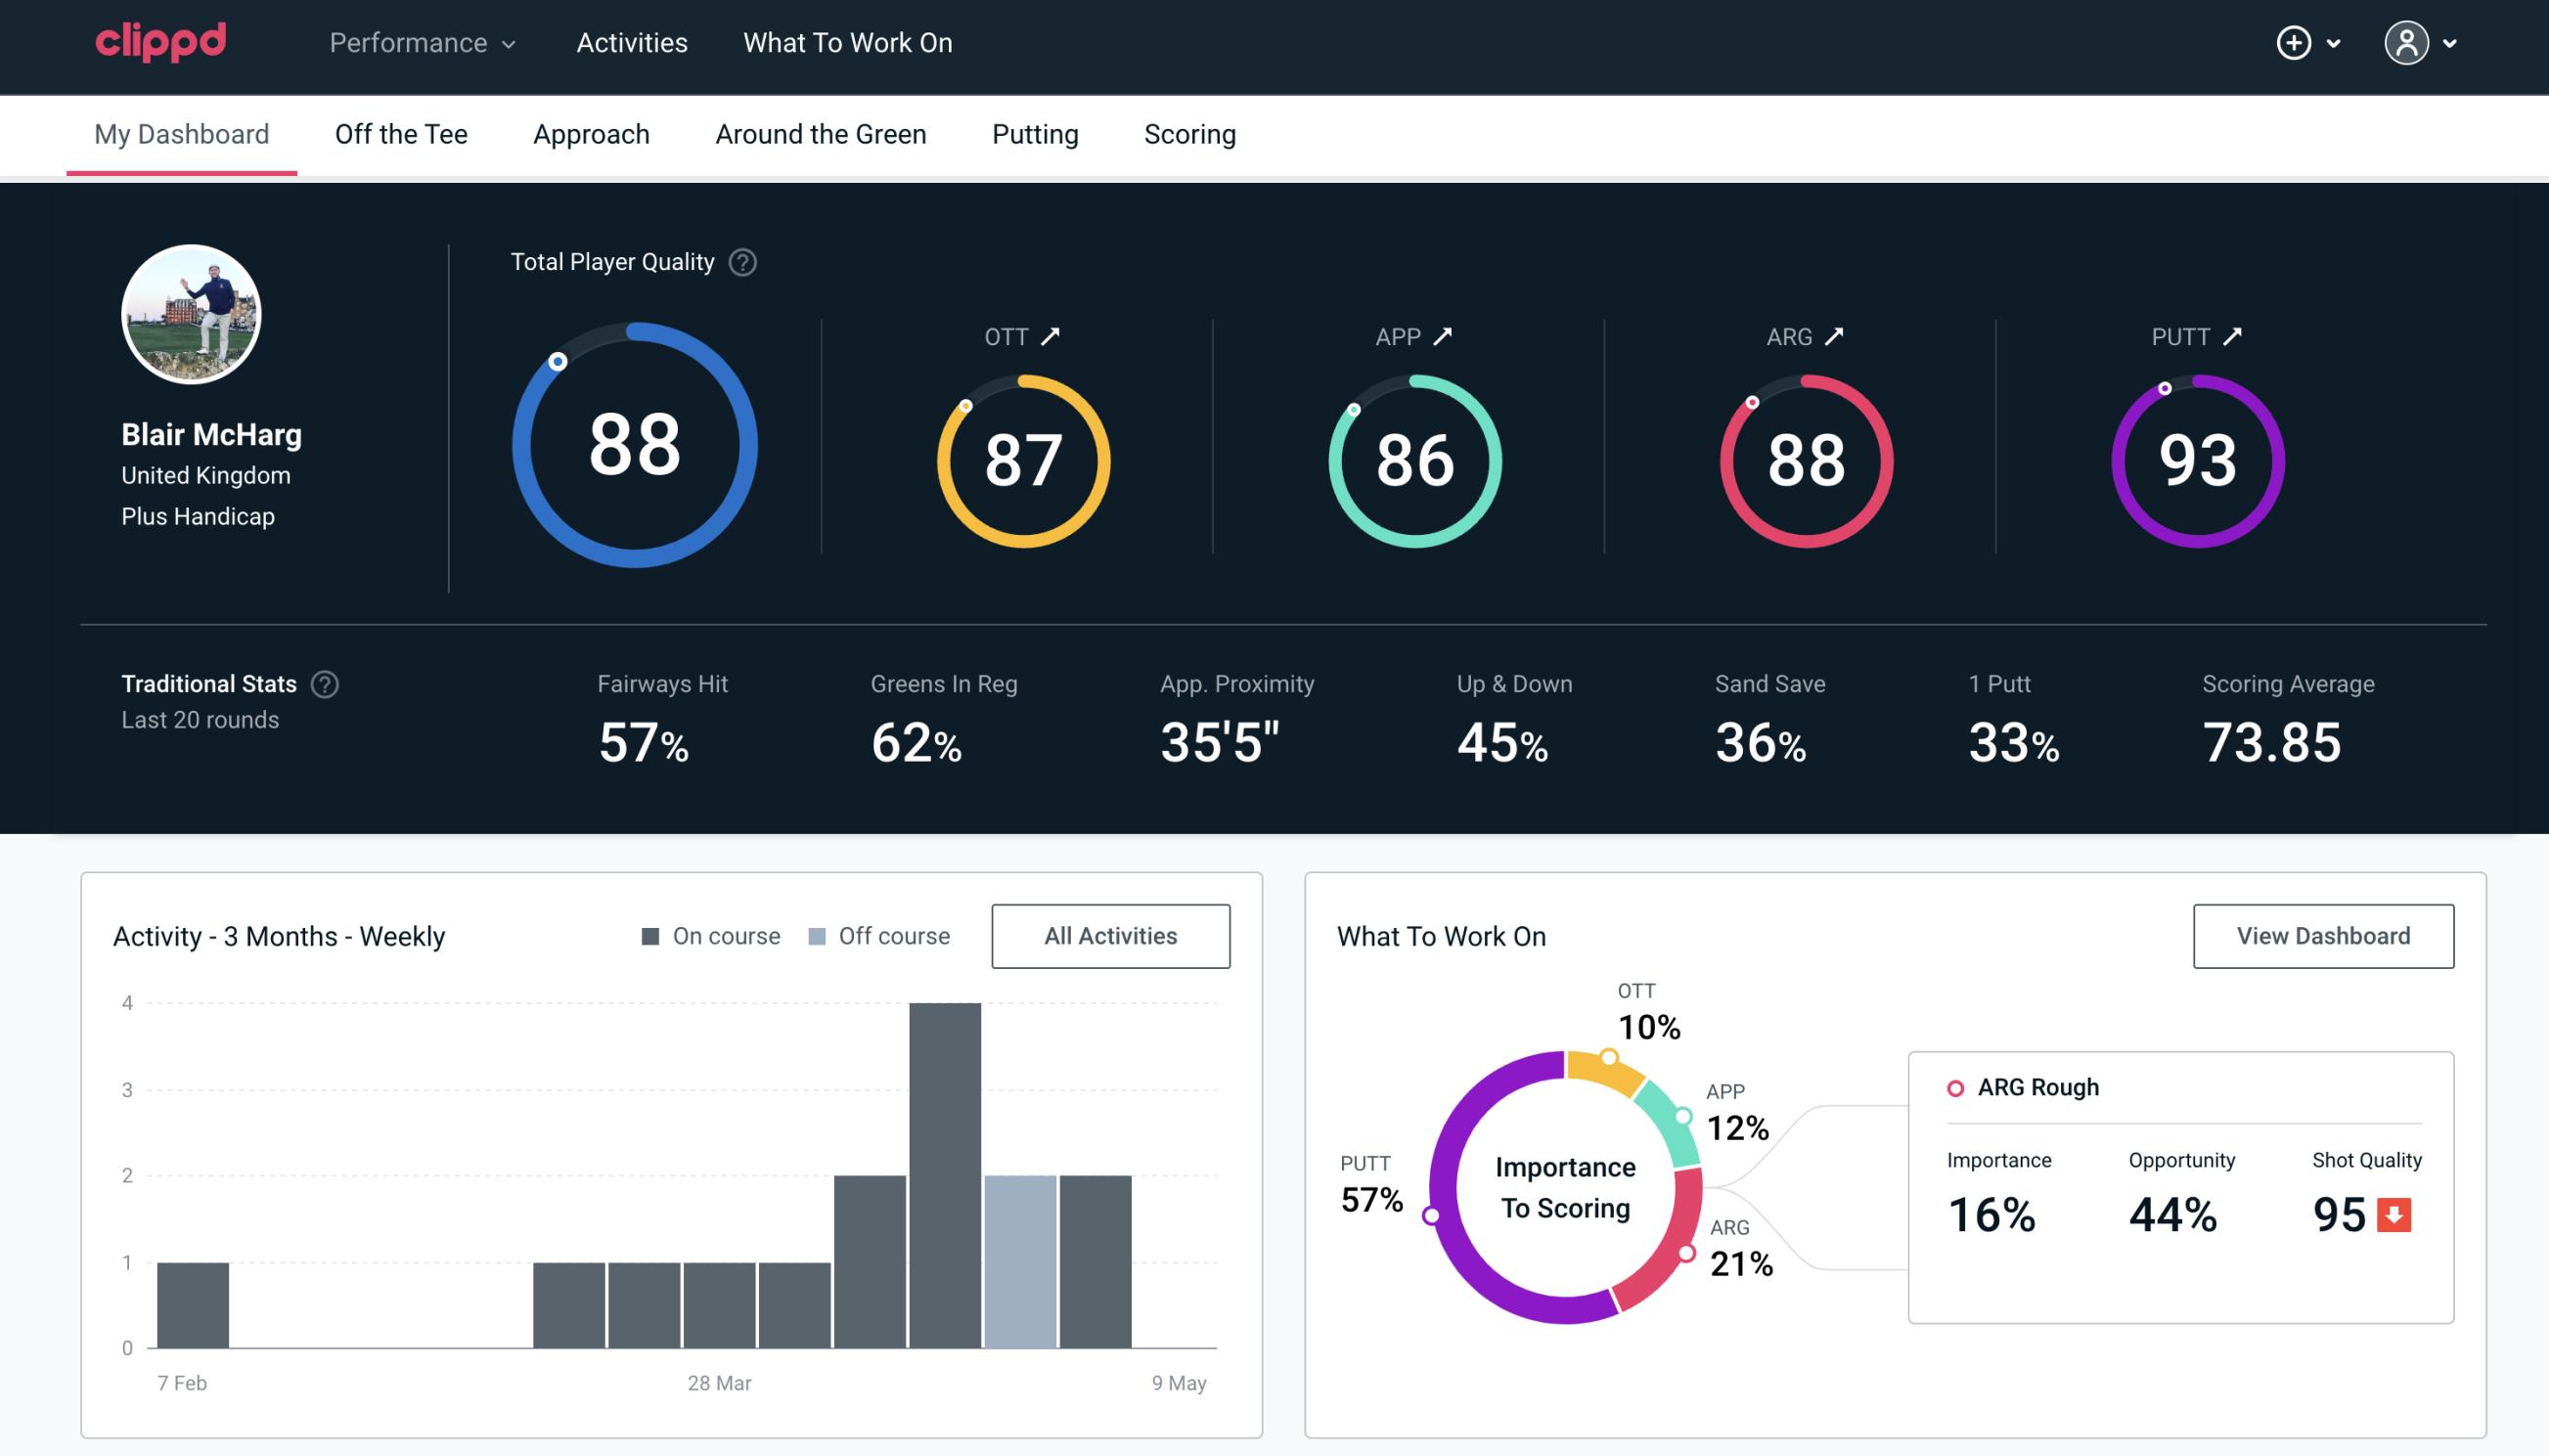Click the ARG performance score circle
The height and width of the screenshot is (1456, 2549).
(1804, 457)
